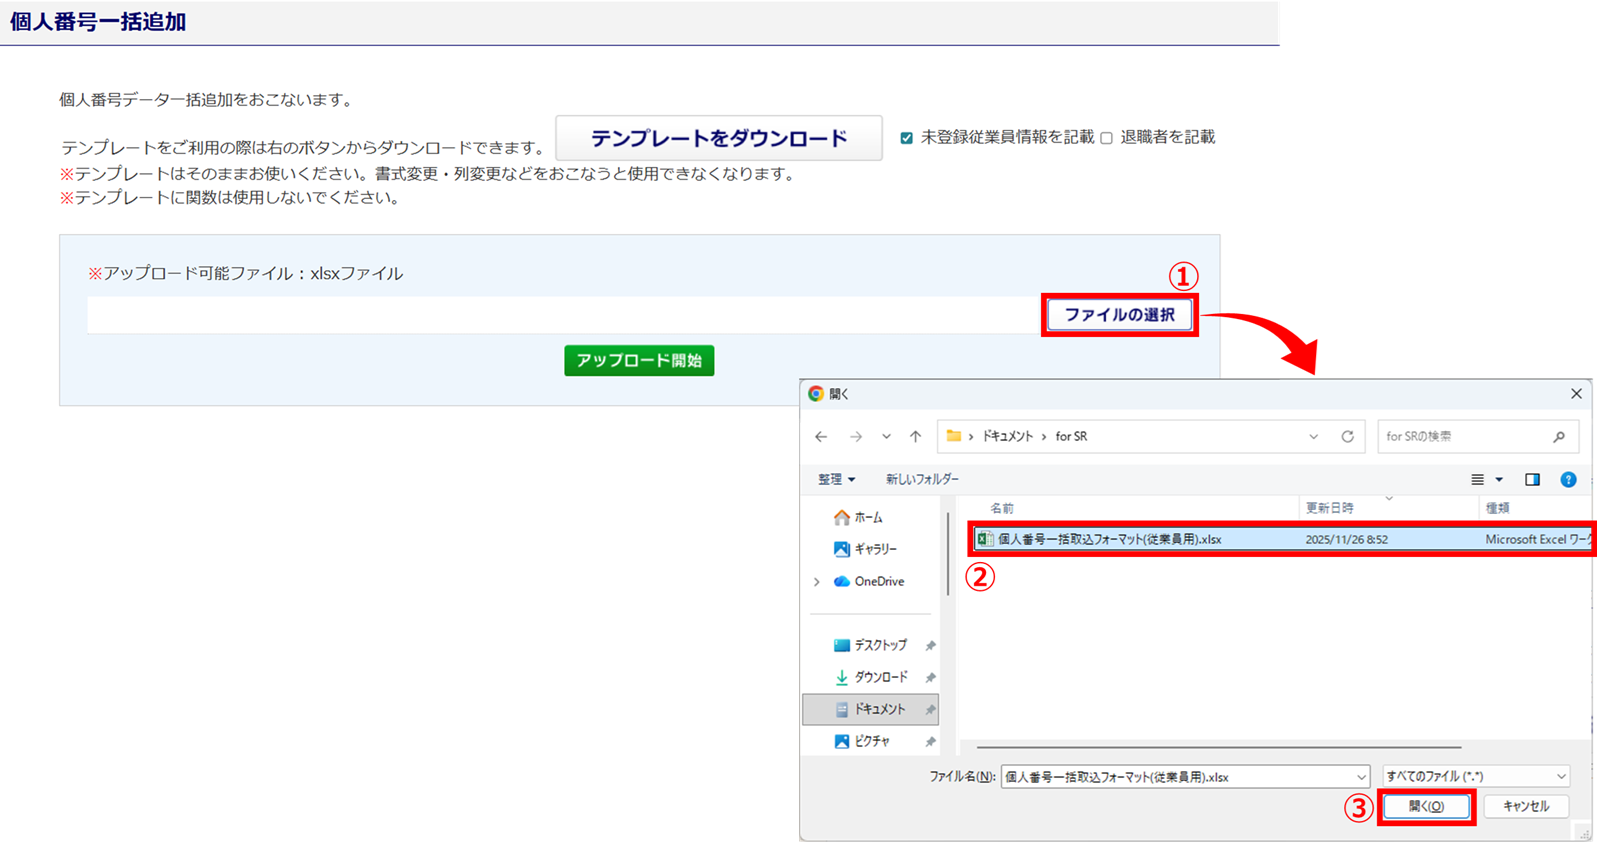Expand the OneDrive tree node
Screen dimensions: 1597x846
(x=817, y=581)
